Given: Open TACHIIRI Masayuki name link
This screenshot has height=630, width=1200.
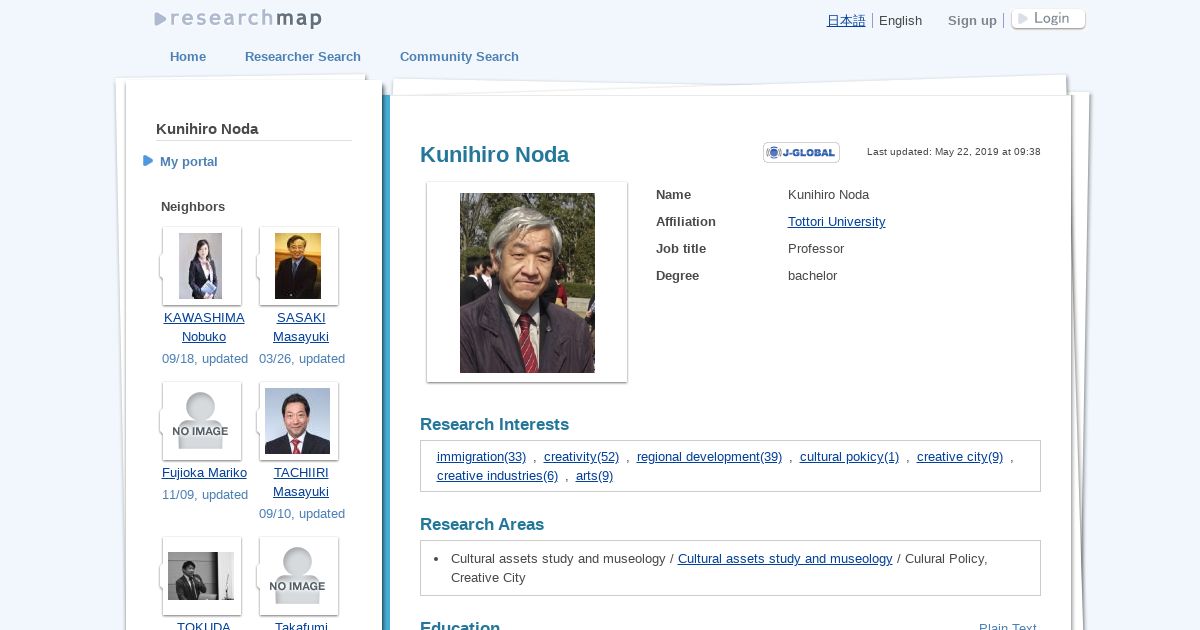Looking at the screenshot, I should (x=301, y=482).
